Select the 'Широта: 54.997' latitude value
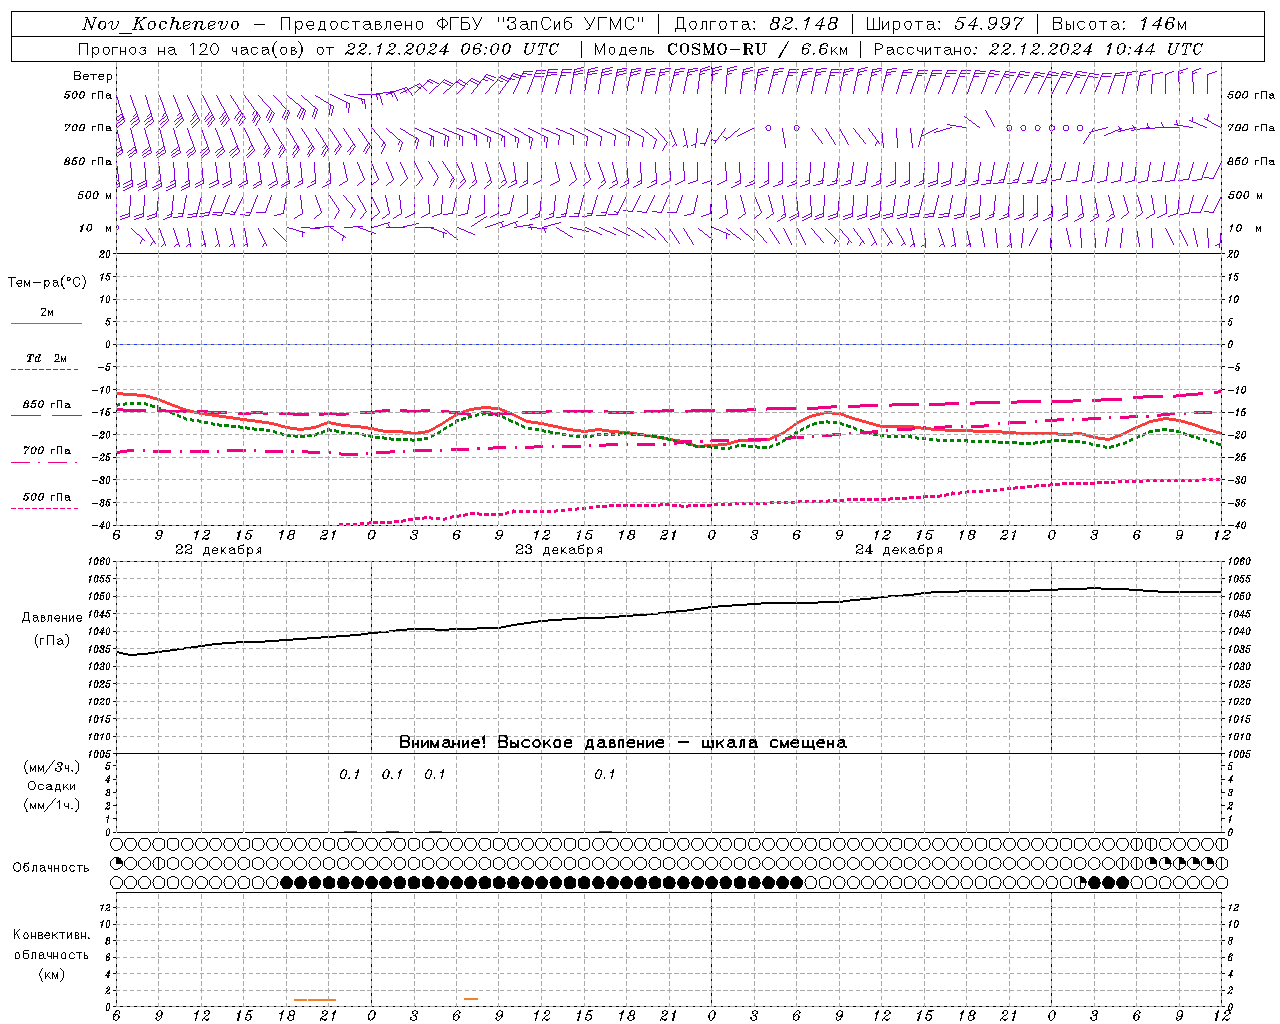Image resolution: width=1280 pixels, height=1024 pixels. (945, 24)
